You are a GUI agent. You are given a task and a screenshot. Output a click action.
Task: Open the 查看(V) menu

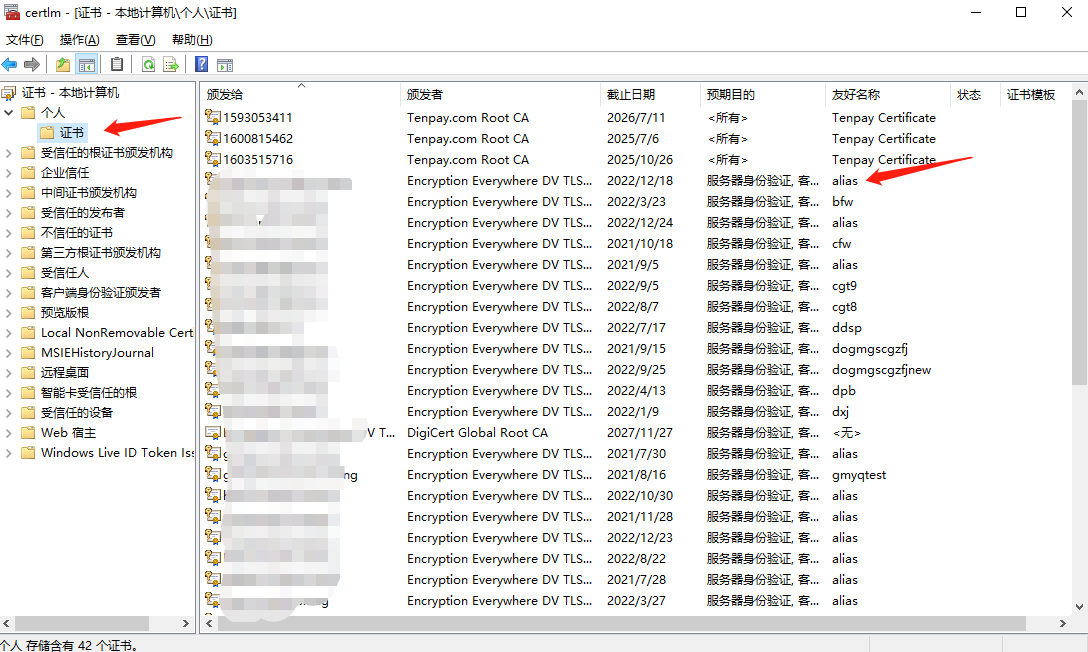pyautogui.click(x=135, y=40)
